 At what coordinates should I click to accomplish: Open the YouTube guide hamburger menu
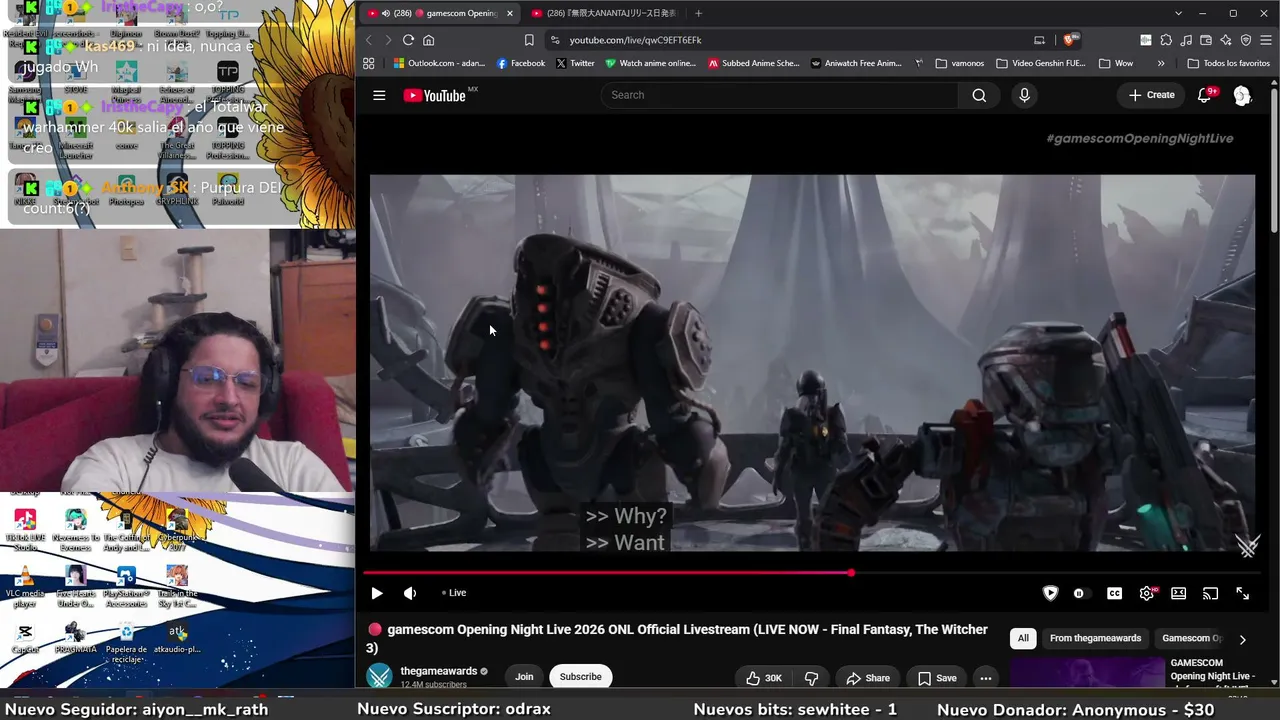(379, 95)
